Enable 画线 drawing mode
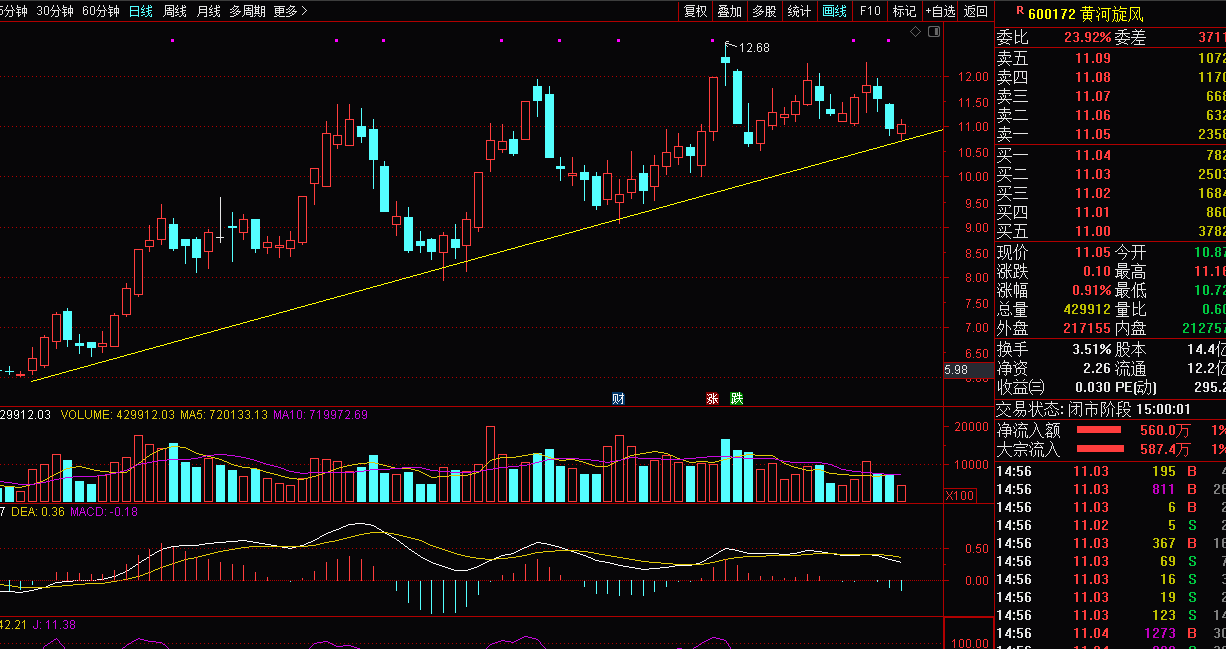Viewport: 1226px width, 649px height. coord(834,11)
